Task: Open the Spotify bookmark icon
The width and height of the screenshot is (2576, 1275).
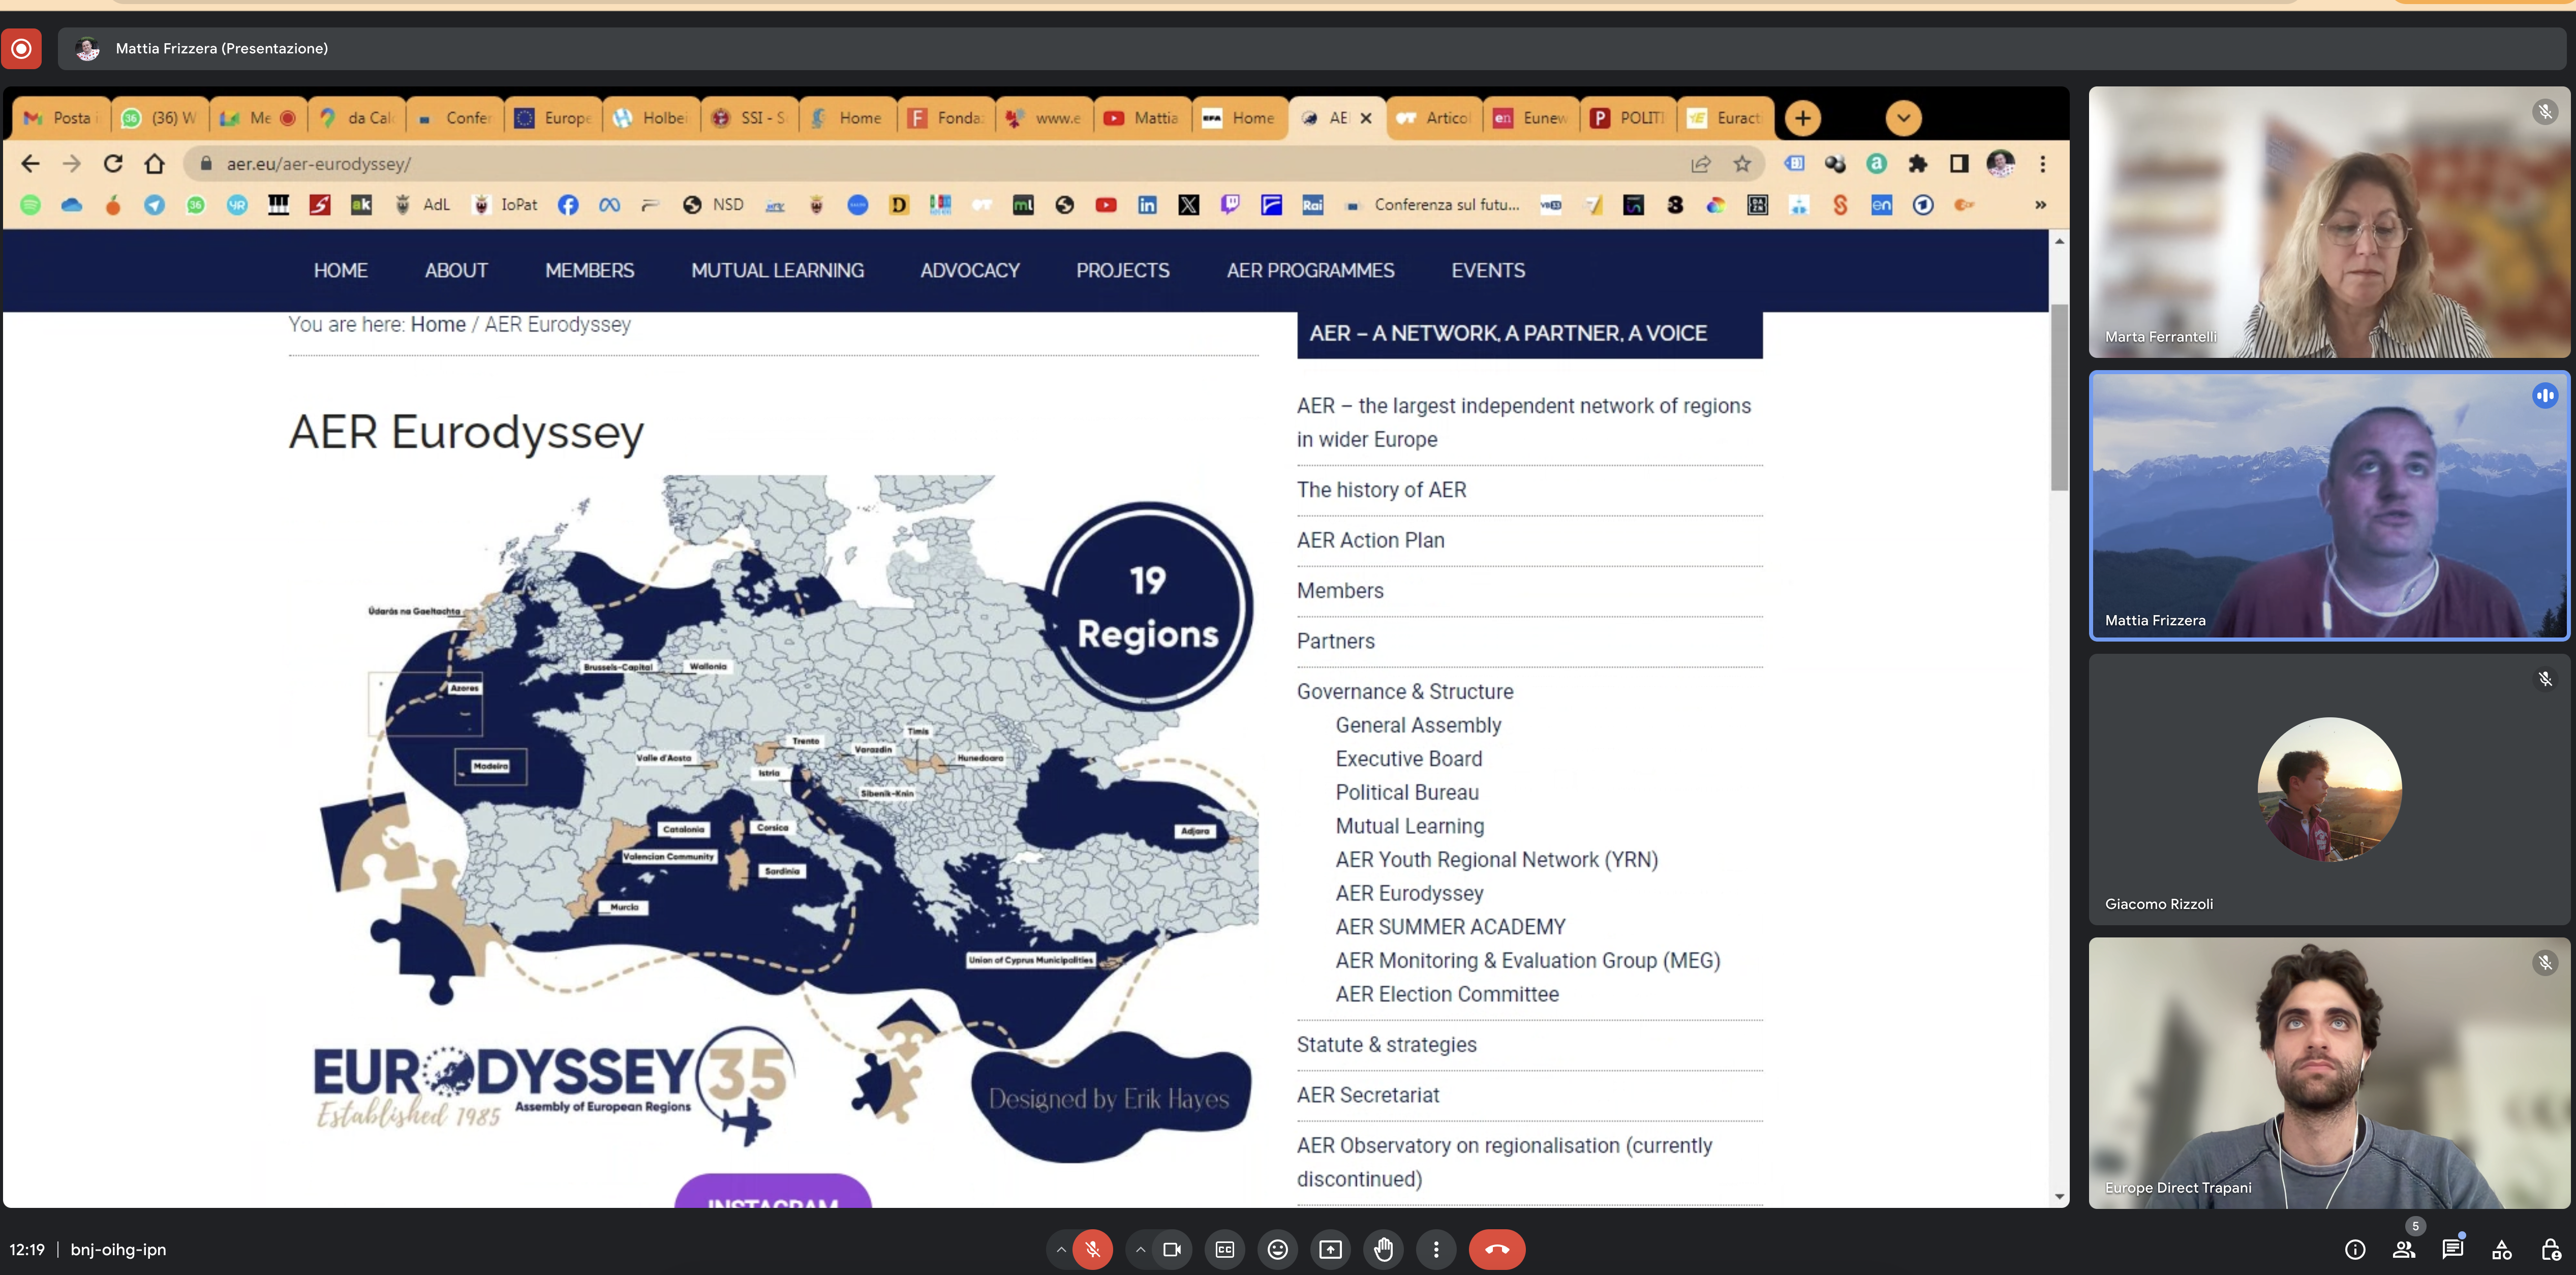Action: pos(31,205)
